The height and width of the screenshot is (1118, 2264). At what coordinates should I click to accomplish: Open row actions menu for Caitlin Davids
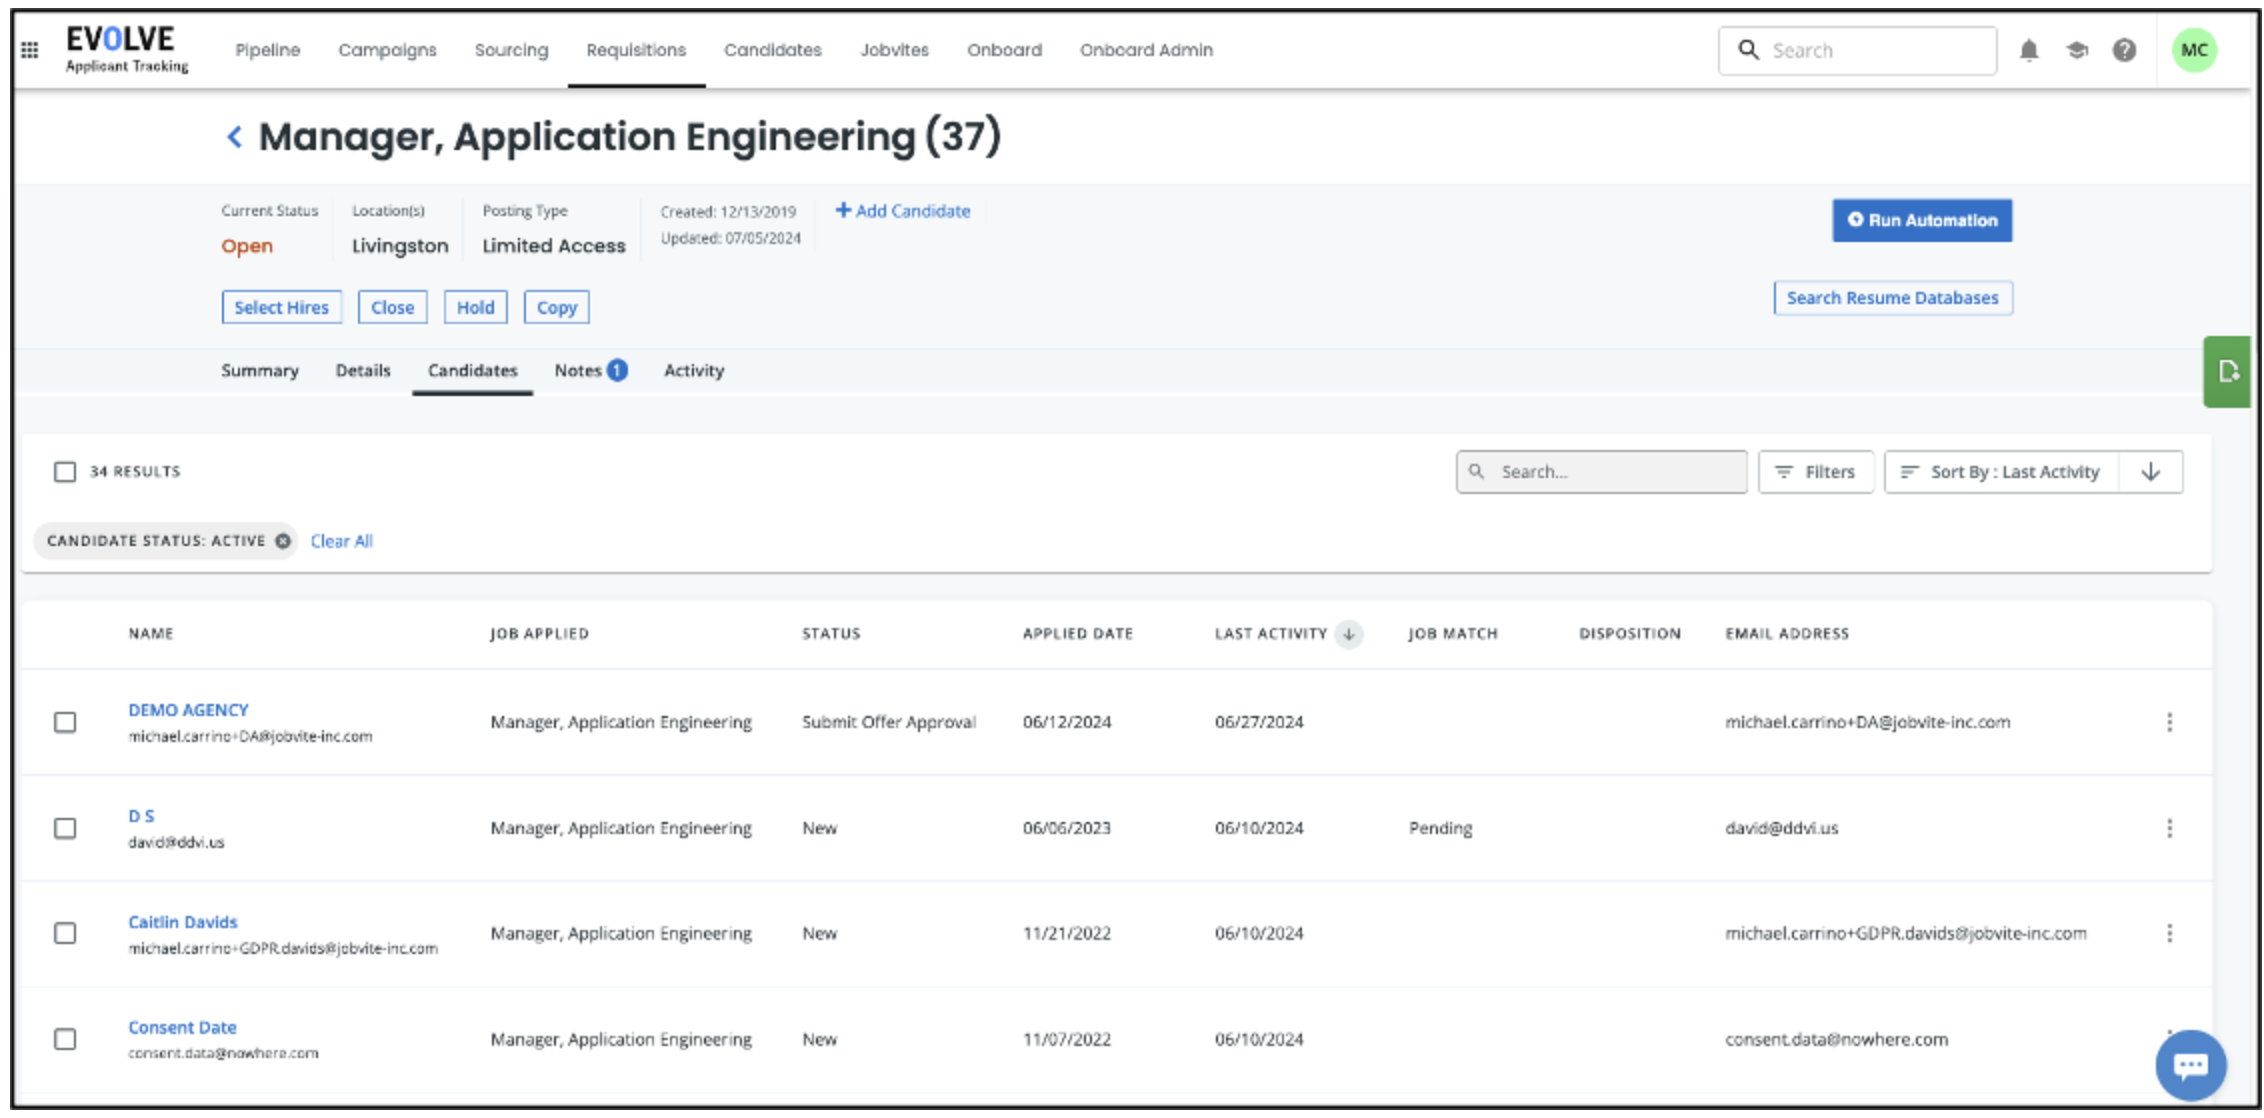pyautogui.click(x=2169, y=933)
